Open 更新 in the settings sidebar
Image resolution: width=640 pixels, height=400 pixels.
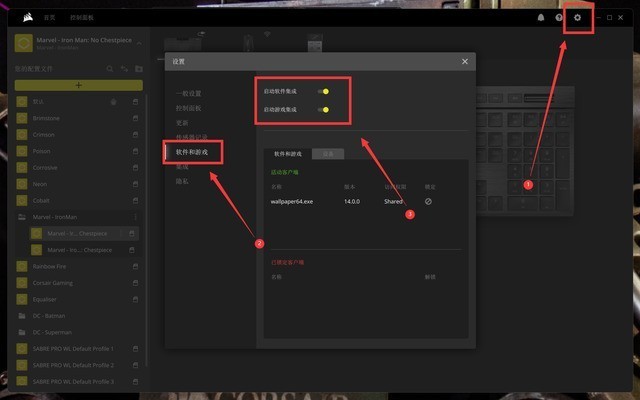[x=182, y=123]
